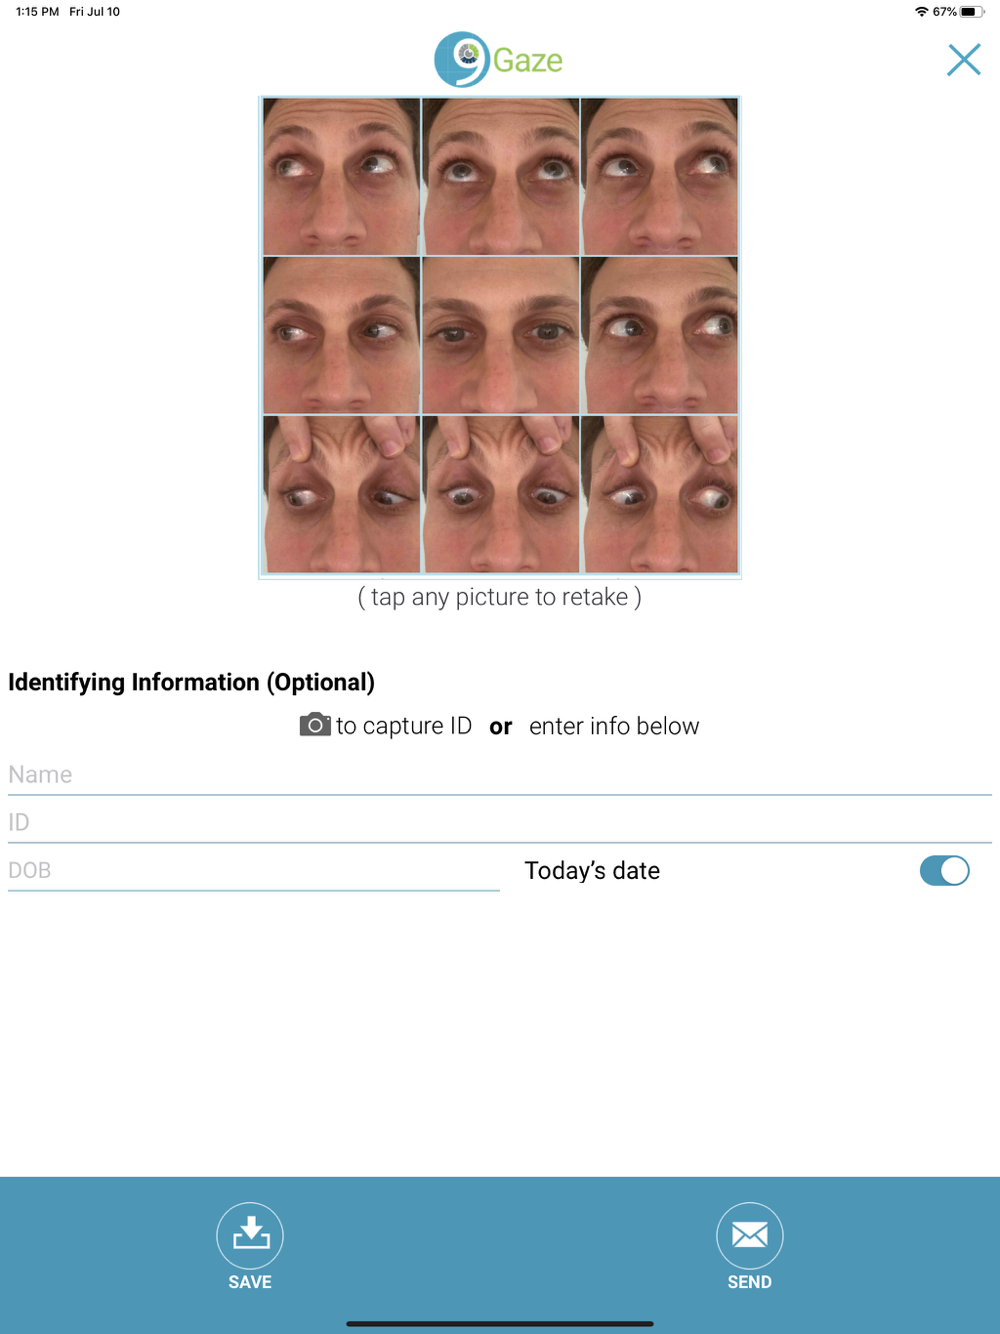The height and width of the screenshot is (1334, 1000).
Task: Retake the bottom-left gaze photo
Action: (341, 494)
